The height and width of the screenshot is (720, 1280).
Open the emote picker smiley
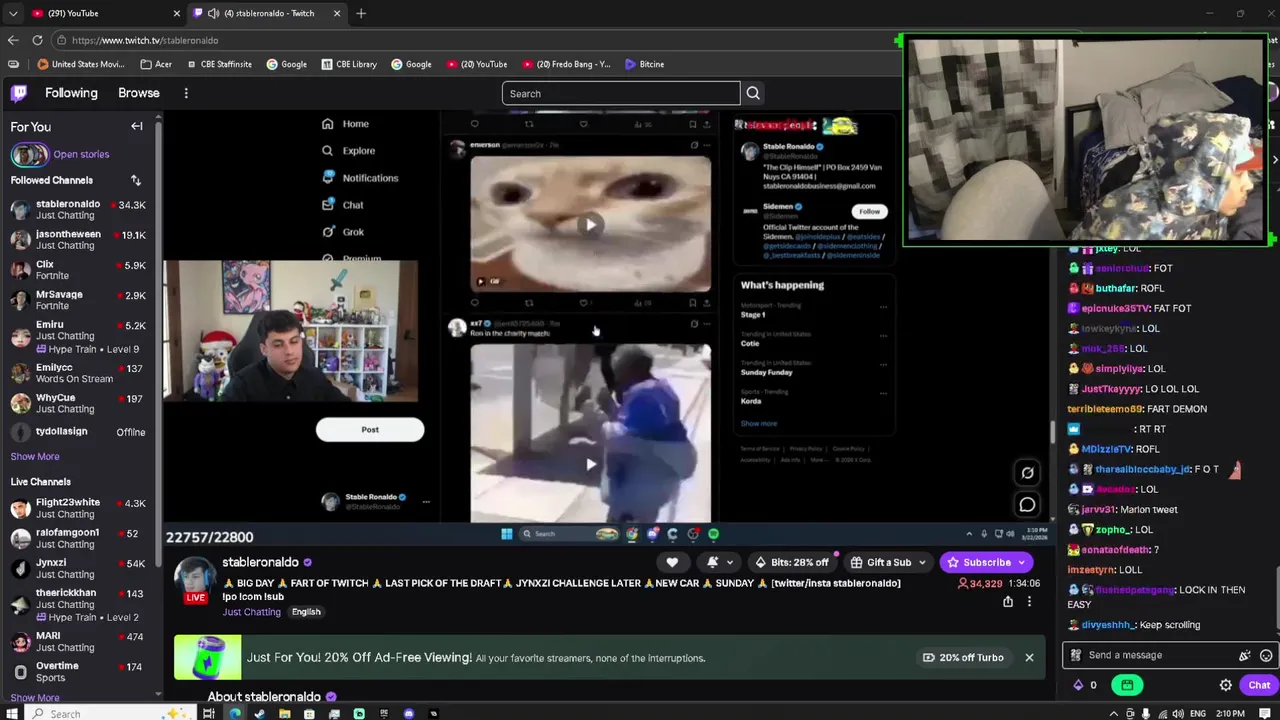[x=1266, y=656]
